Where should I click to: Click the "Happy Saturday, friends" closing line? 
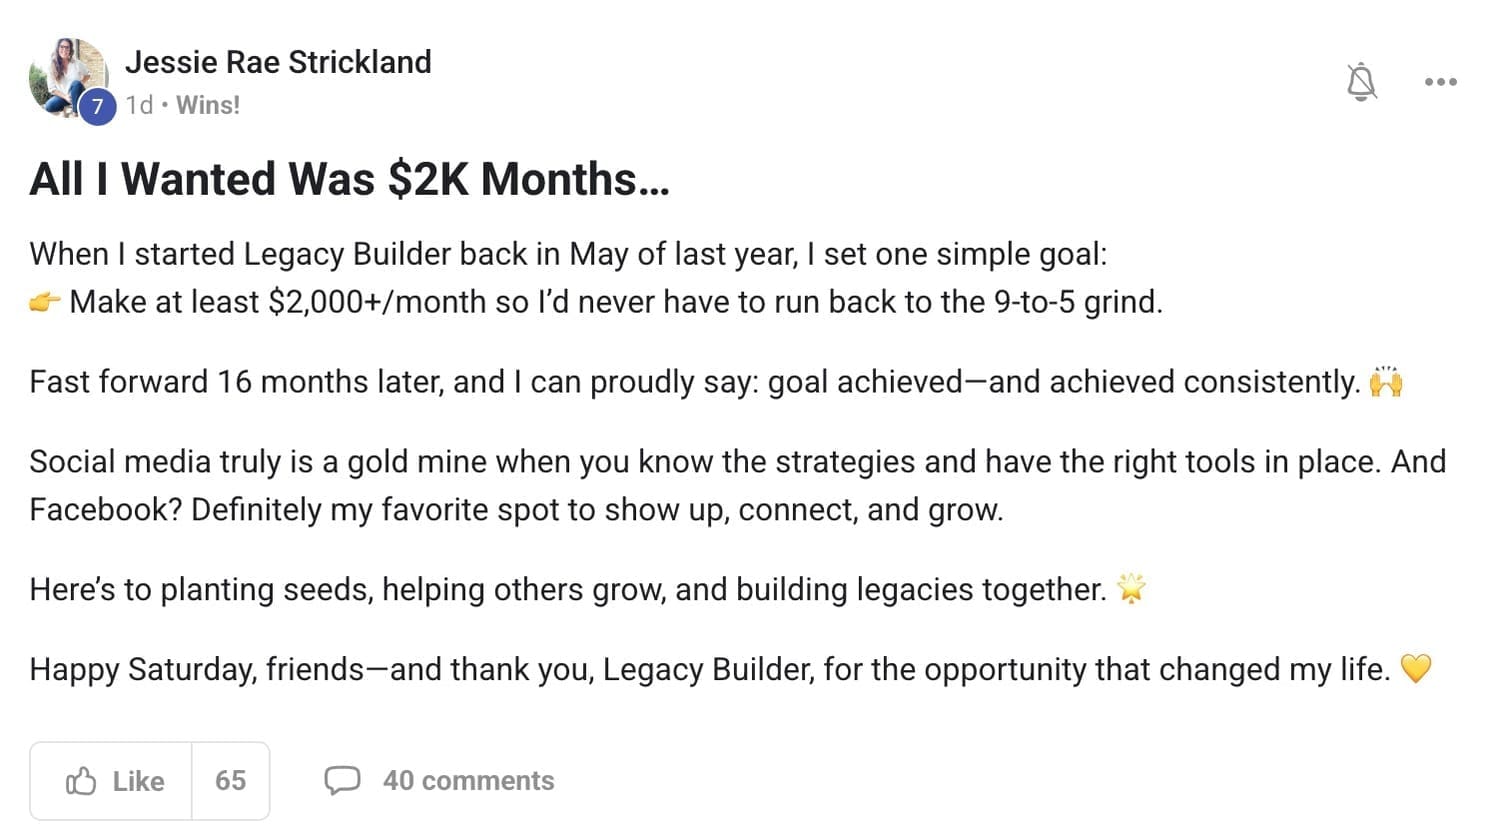709,669
